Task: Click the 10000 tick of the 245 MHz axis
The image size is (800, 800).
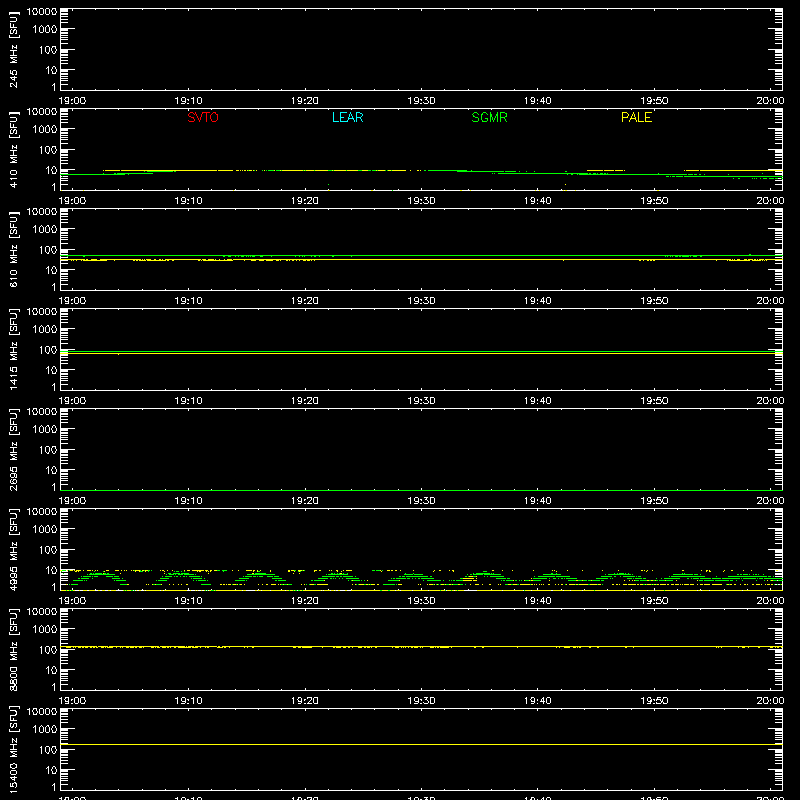Action: [x=42, y=12]
